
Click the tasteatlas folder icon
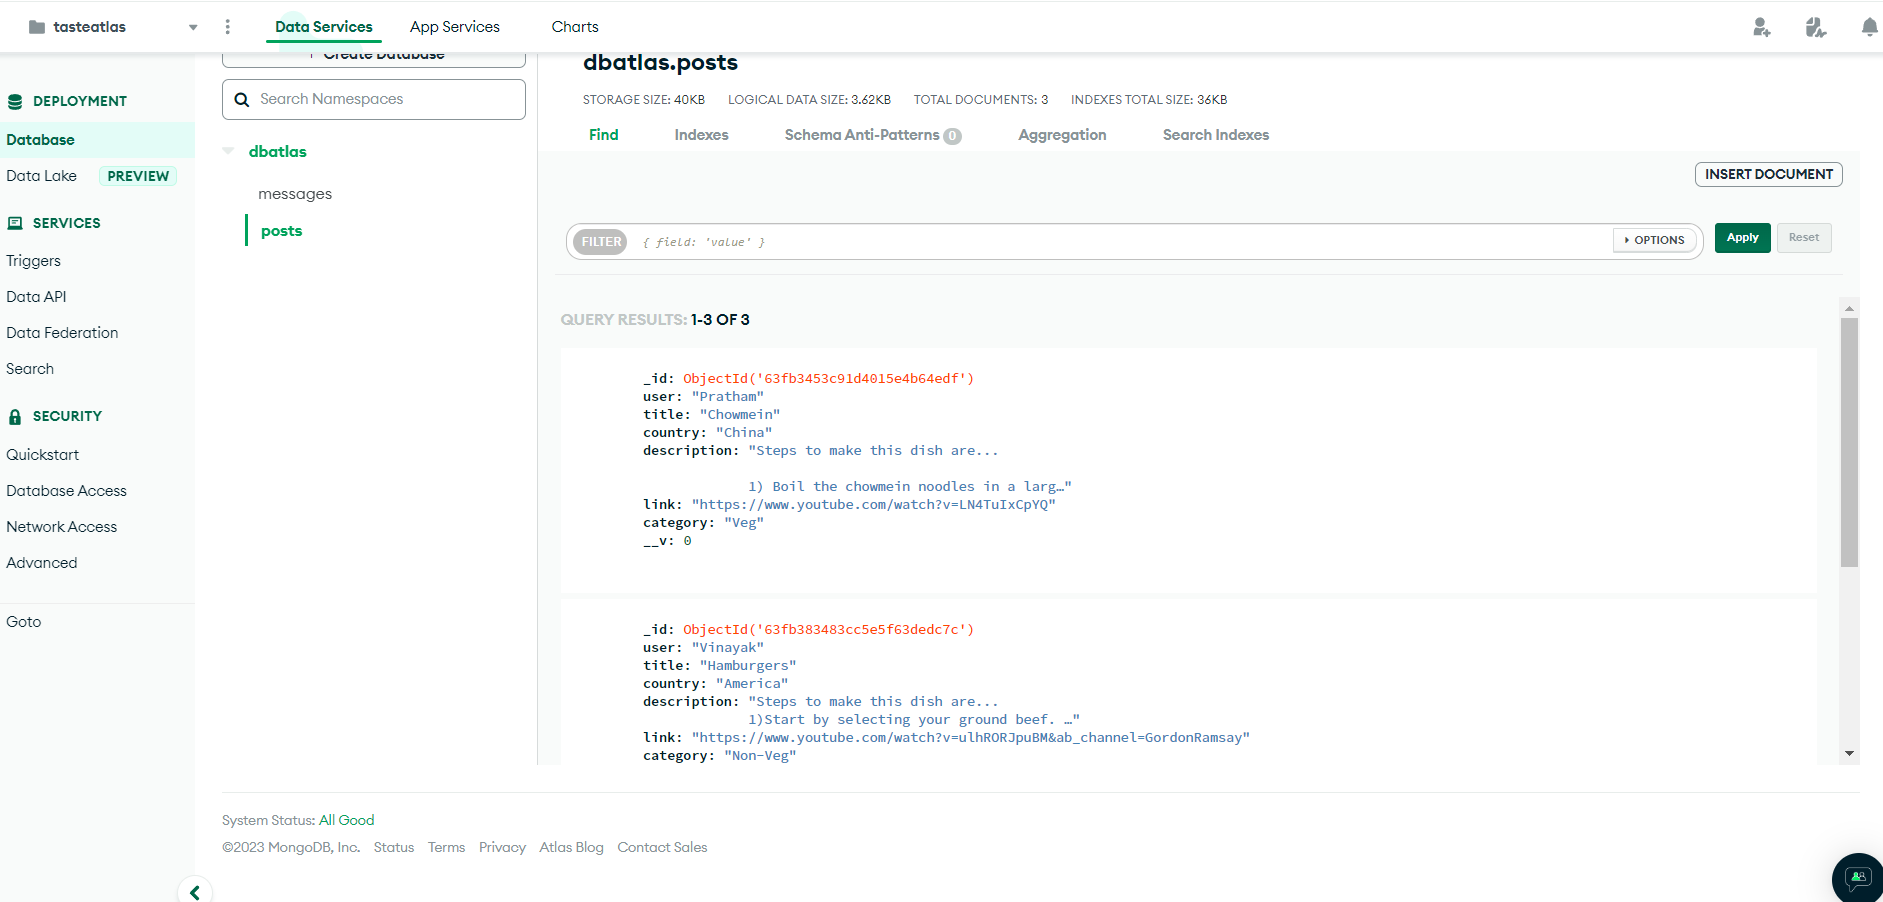[37, 27]
